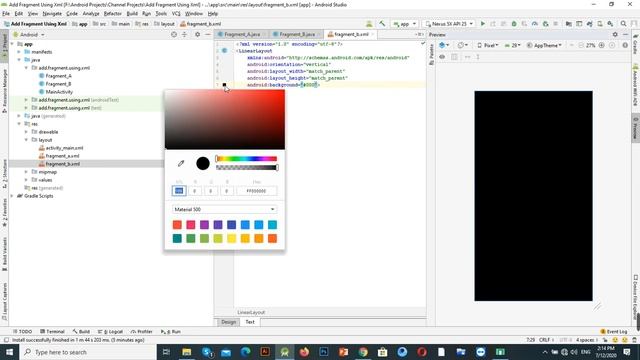Image resolution: width=640 pixels, height=360 pixels.
Task: Run the app with green play button
Action: [483, 24]
